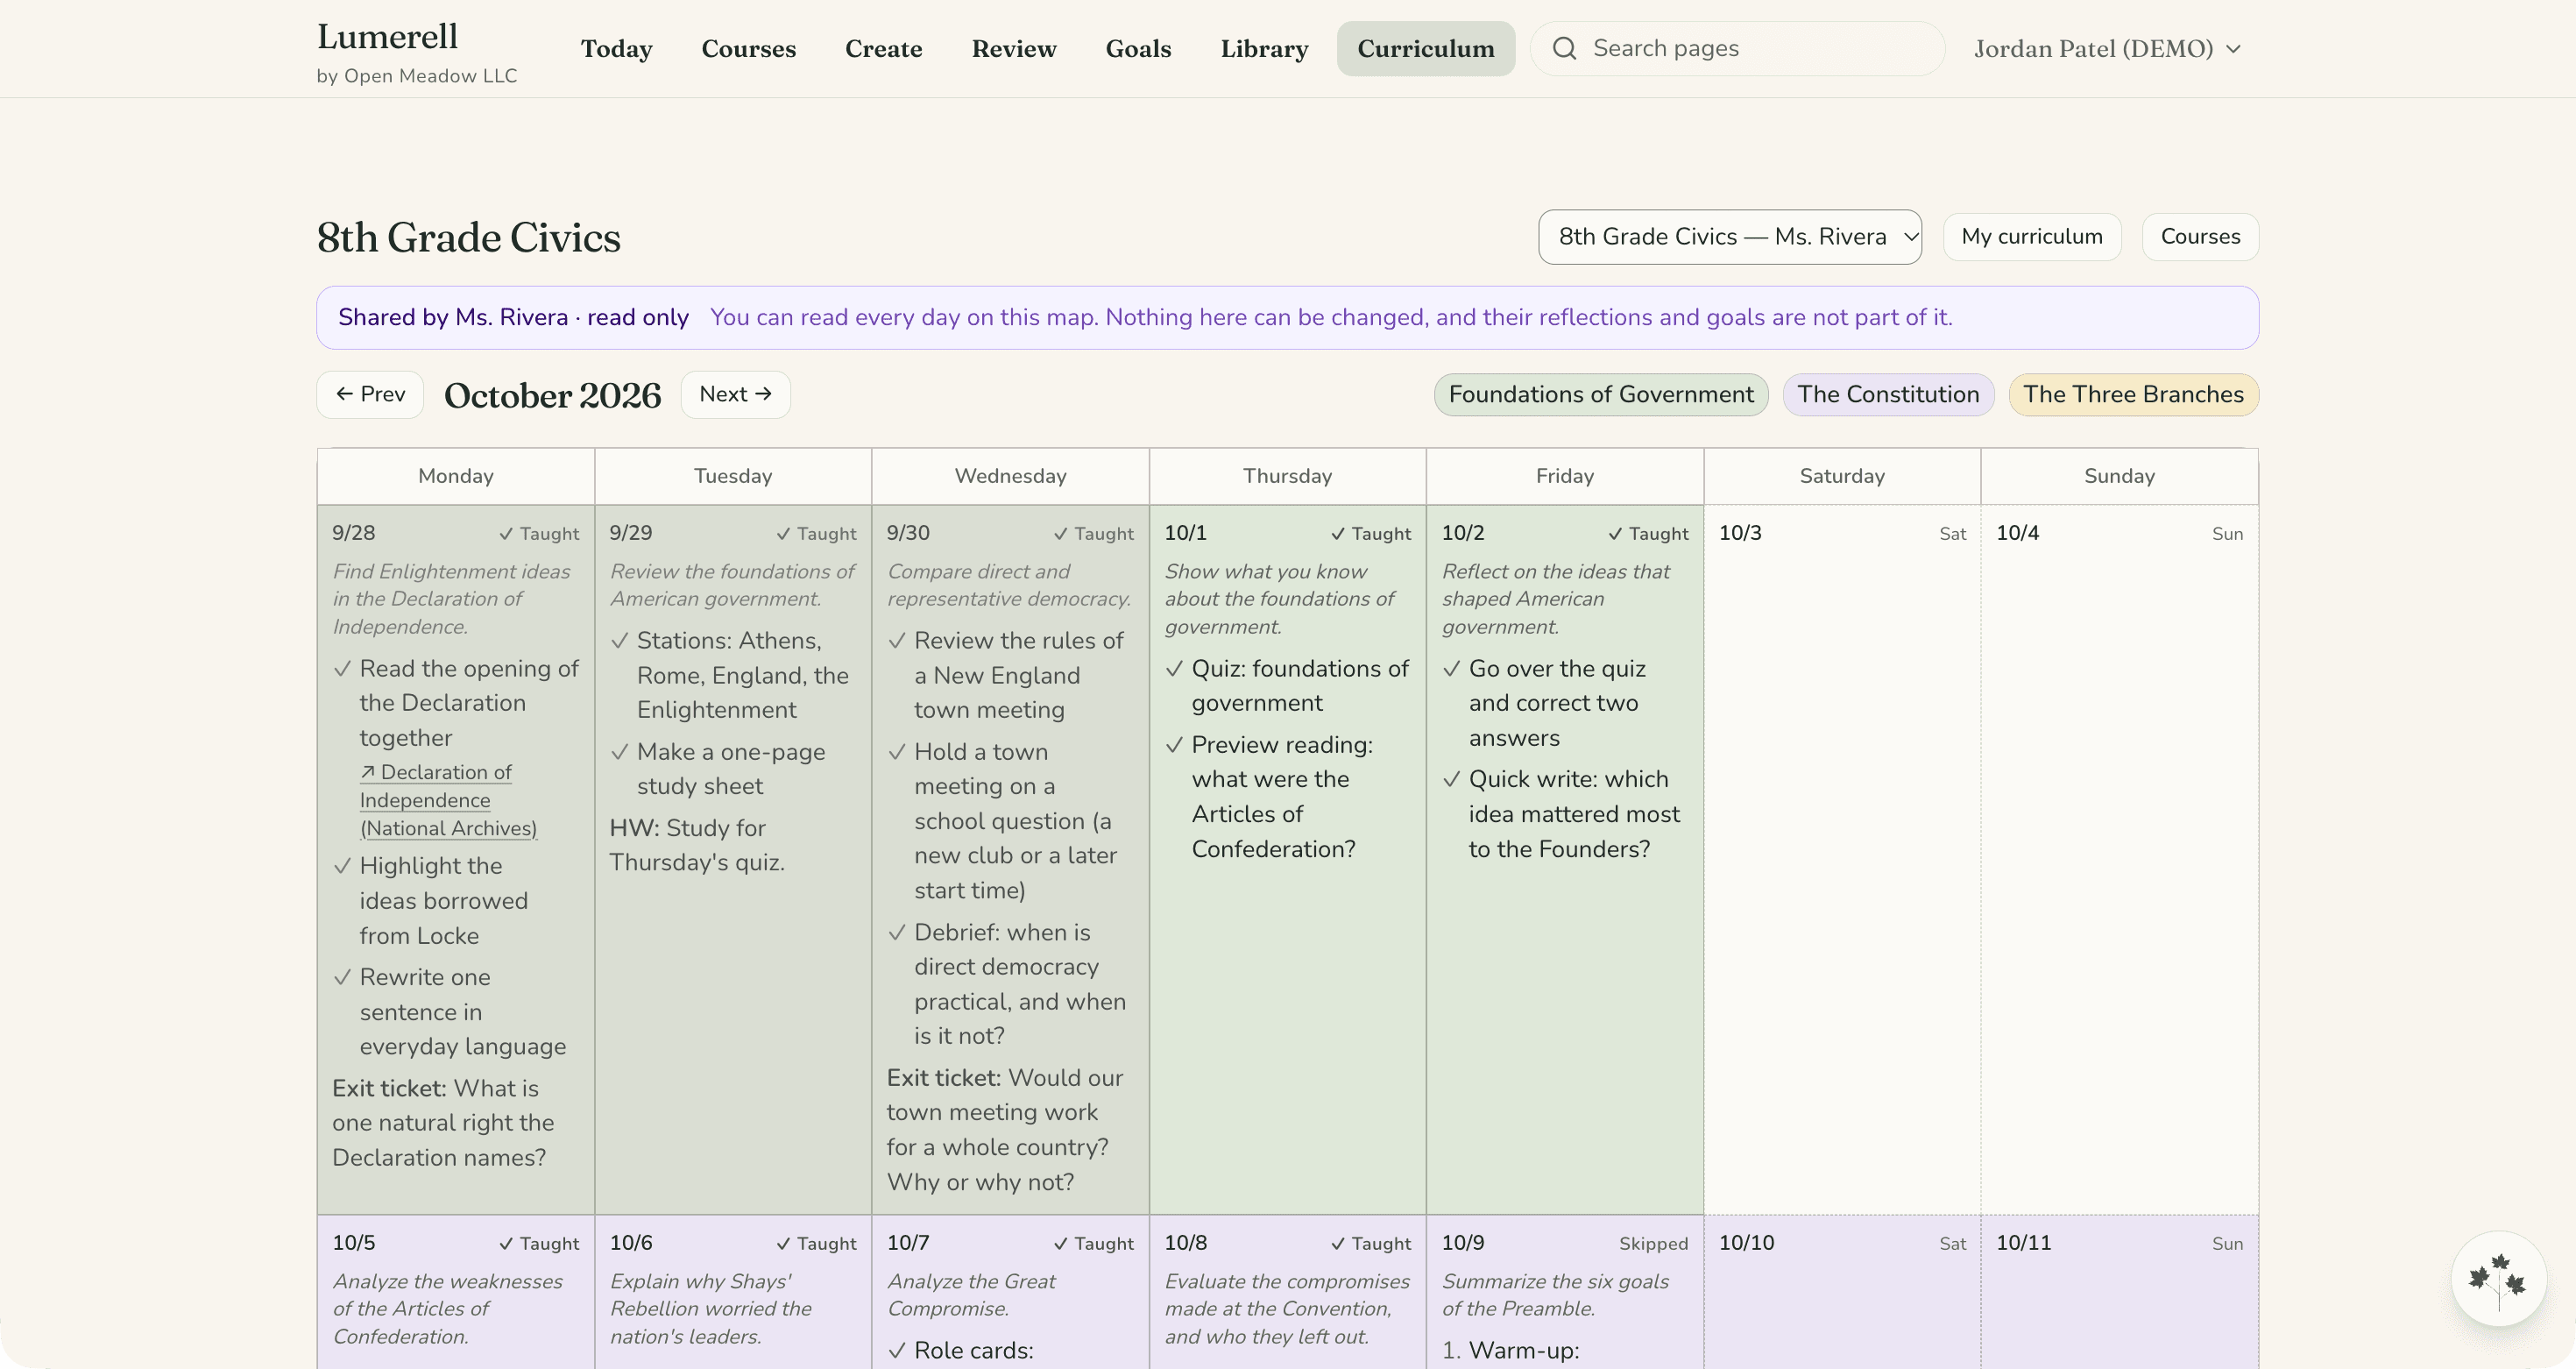Select The Constitution unit chip

[1888, 394]
